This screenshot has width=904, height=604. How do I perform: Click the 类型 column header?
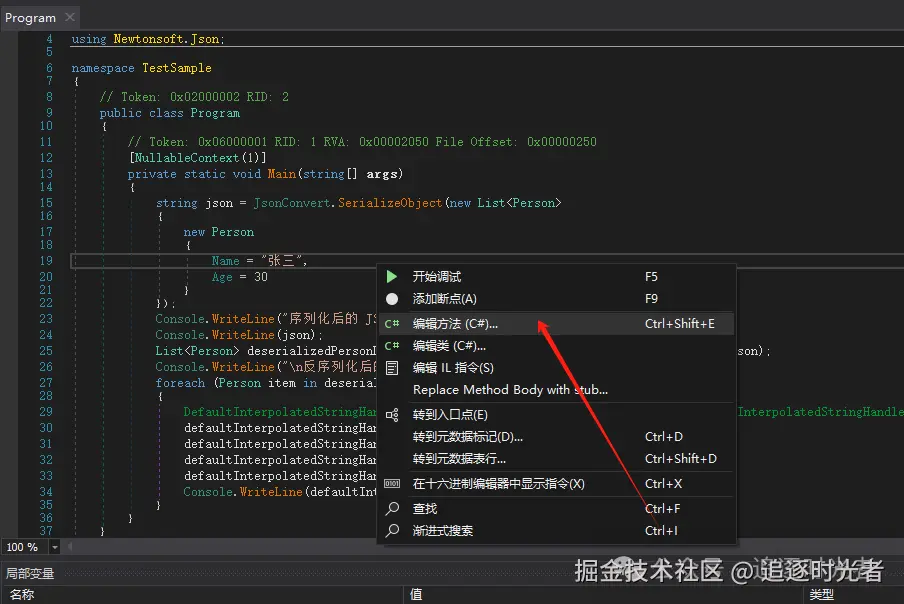(x=822, y=594)
